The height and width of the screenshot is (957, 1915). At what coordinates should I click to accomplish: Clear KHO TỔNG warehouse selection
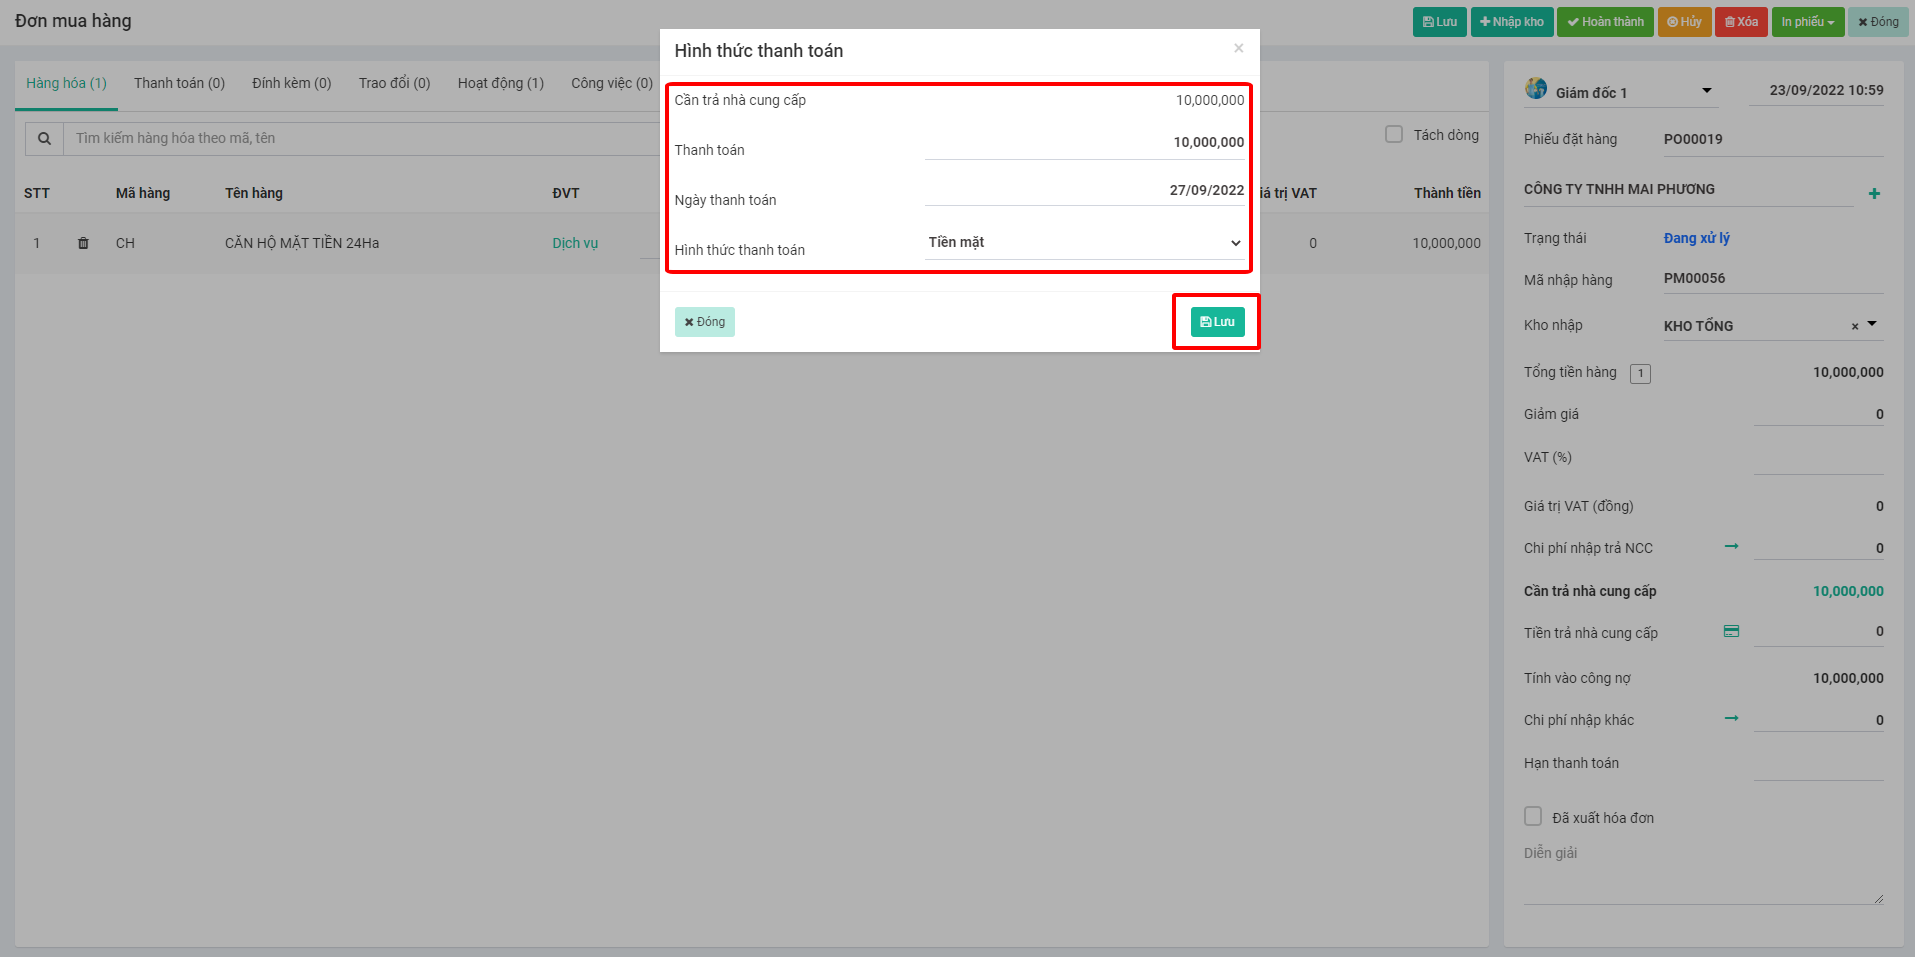click(1855, 326)
